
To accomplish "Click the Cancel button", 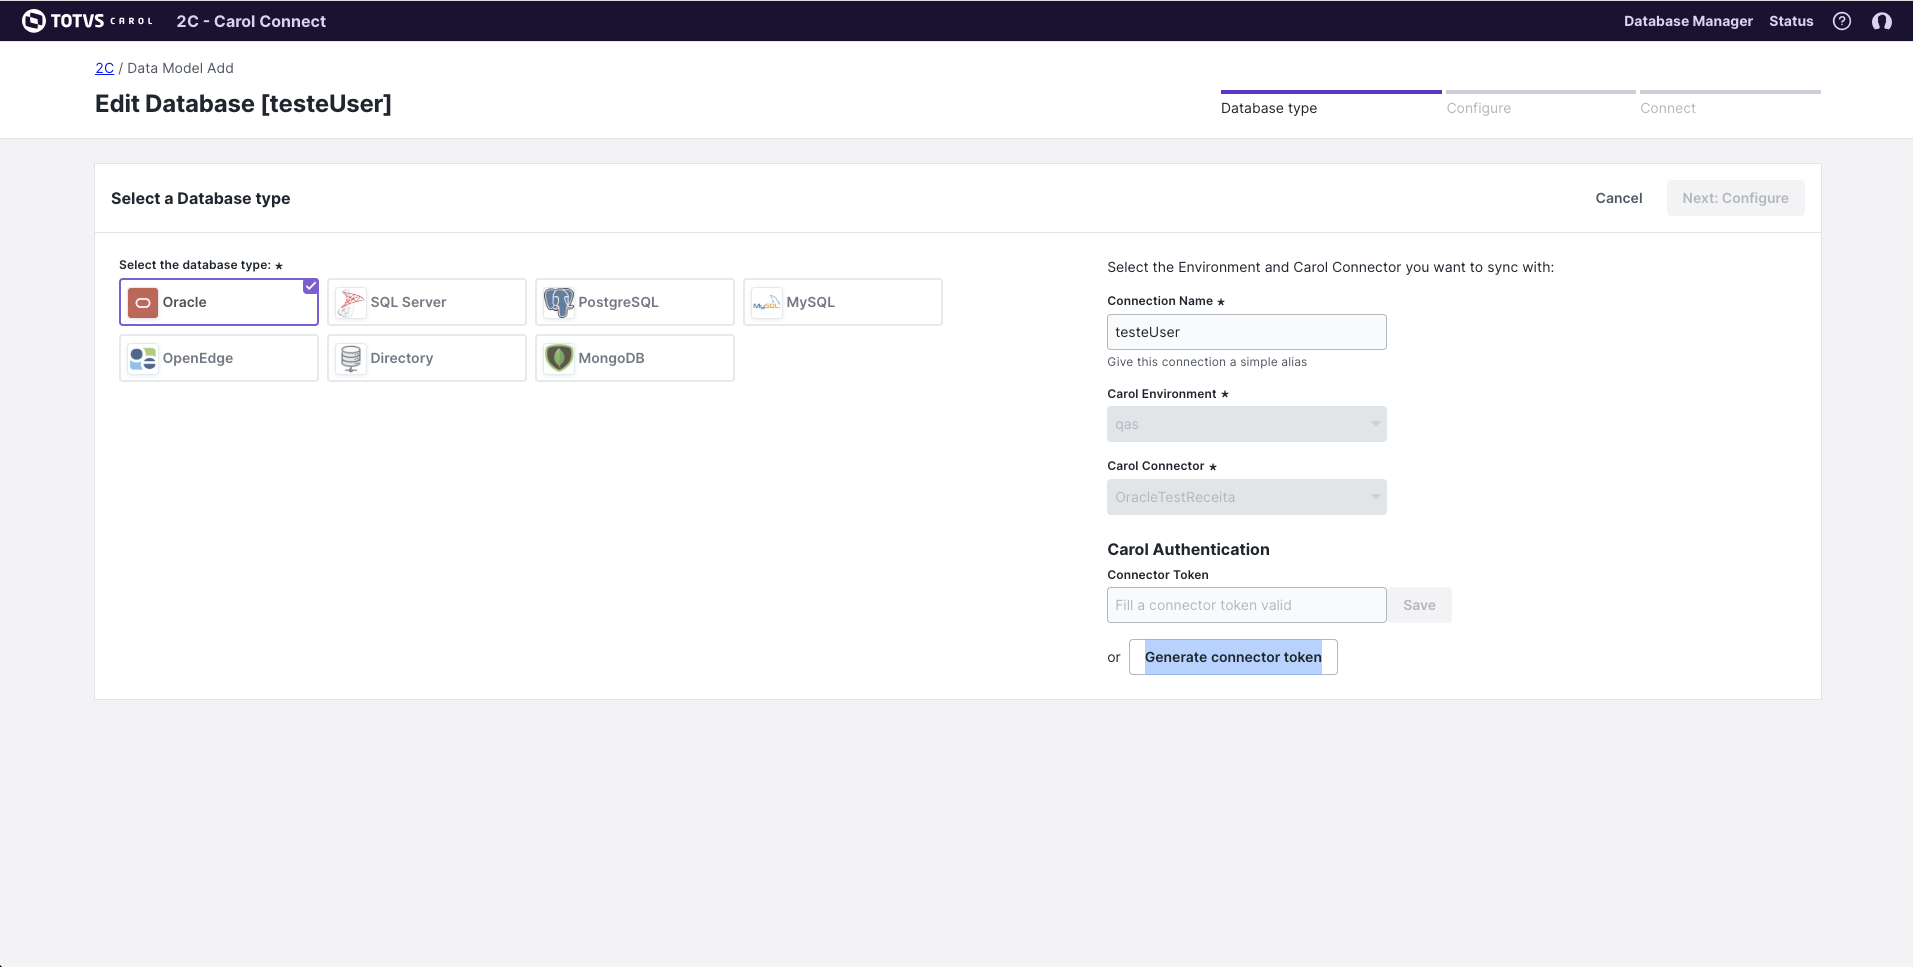I will [1618, 198].
